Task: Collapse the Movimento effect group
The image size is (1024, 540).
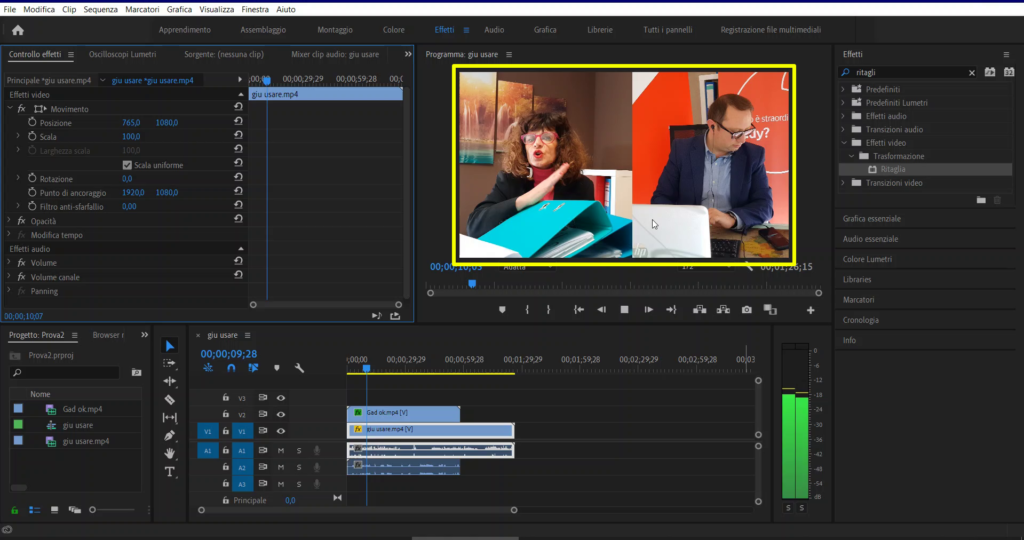Action: pos(10,108)
